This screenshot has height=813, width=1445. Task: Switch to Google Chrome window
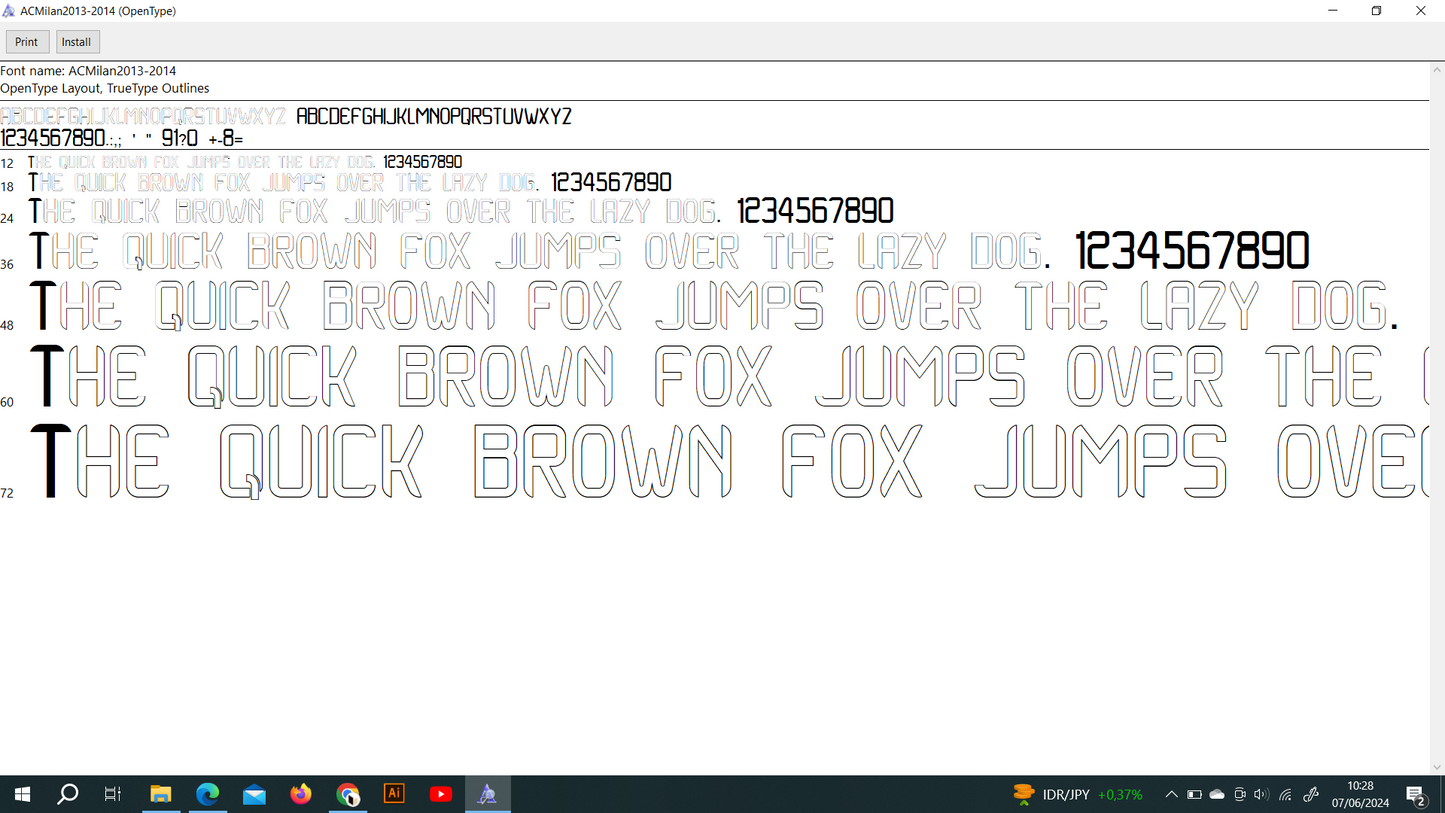coord(347,794)
